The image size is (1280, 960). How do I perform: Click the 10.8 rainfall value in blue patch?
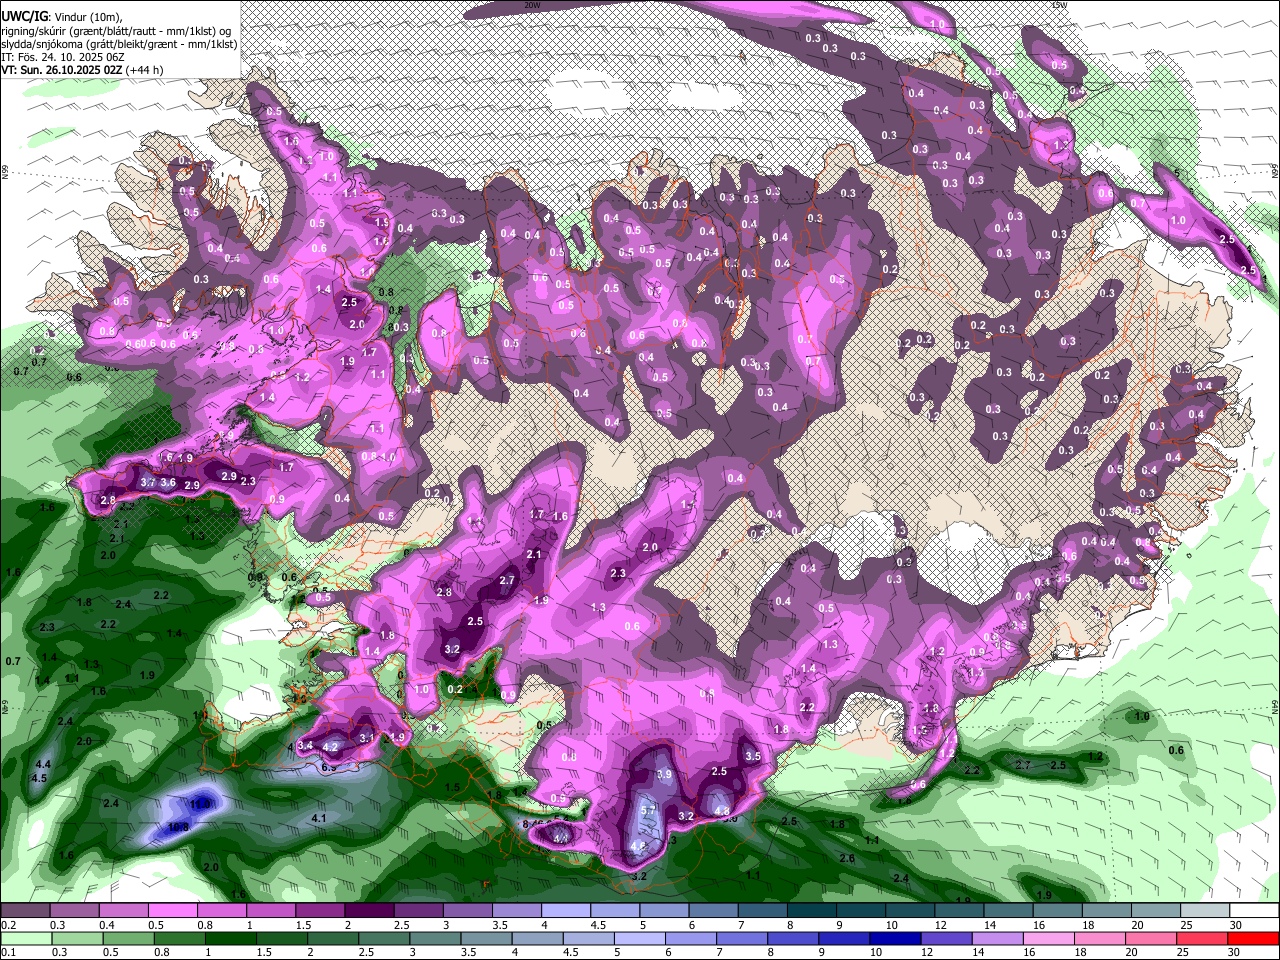pos(179,827)
